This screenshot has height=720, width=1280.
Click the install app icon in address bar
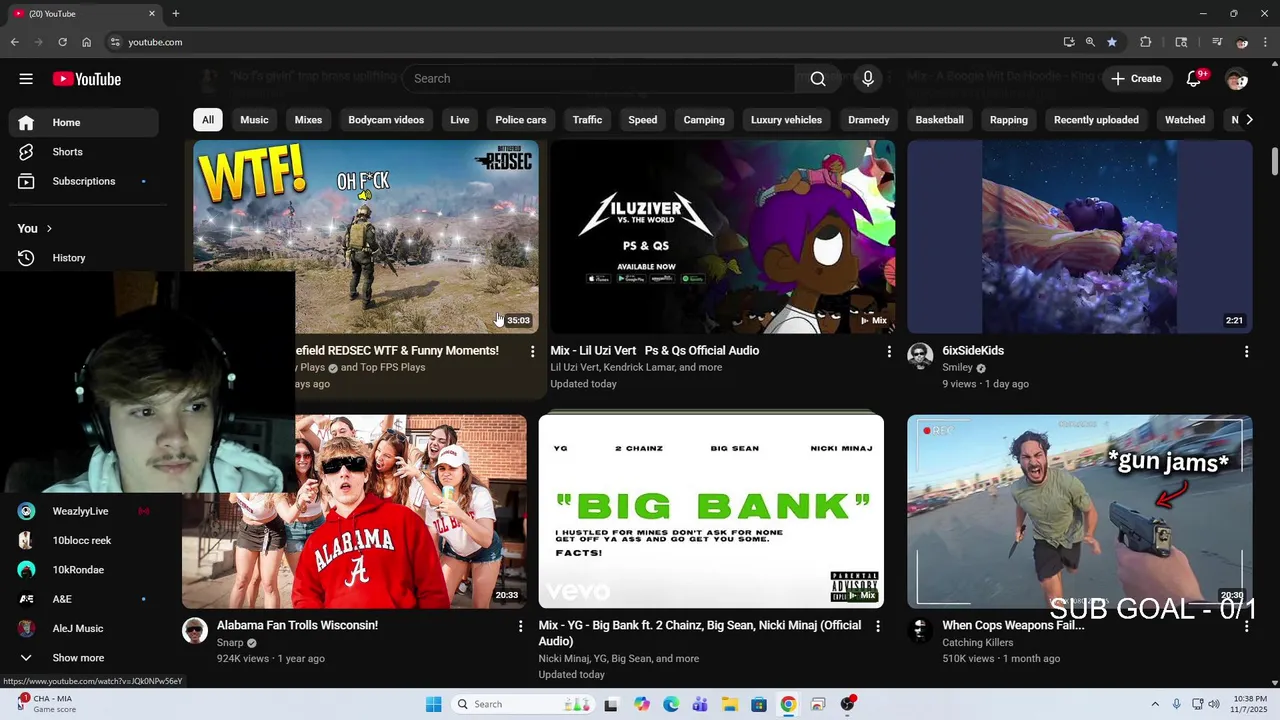tap(1069, 42)
